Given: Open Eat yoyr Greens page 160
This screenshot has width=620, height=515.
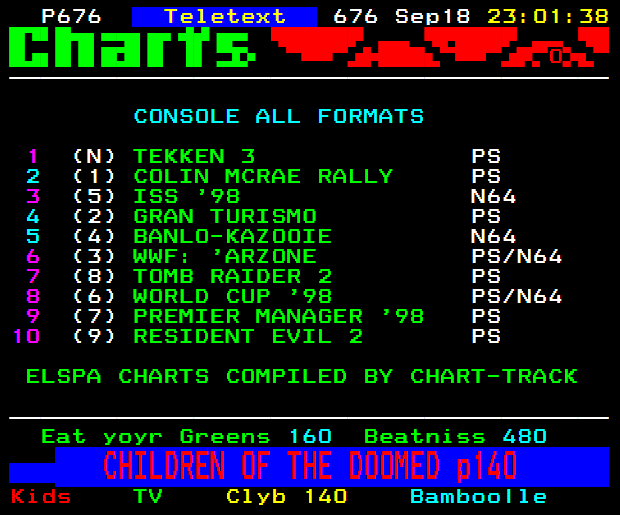Looking at the screenshot, I should 186,437.
